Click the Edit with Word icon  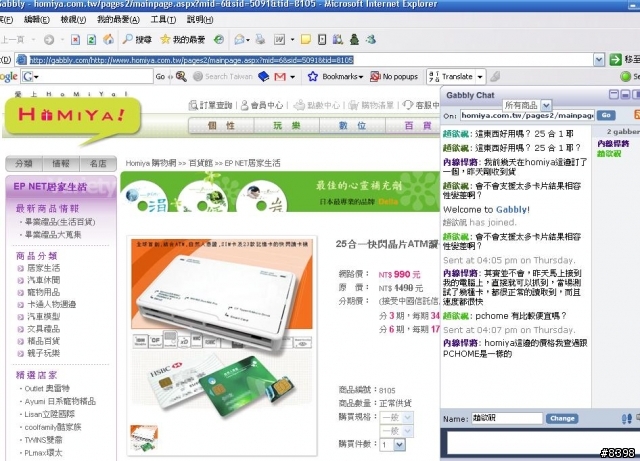click(279, 40)
